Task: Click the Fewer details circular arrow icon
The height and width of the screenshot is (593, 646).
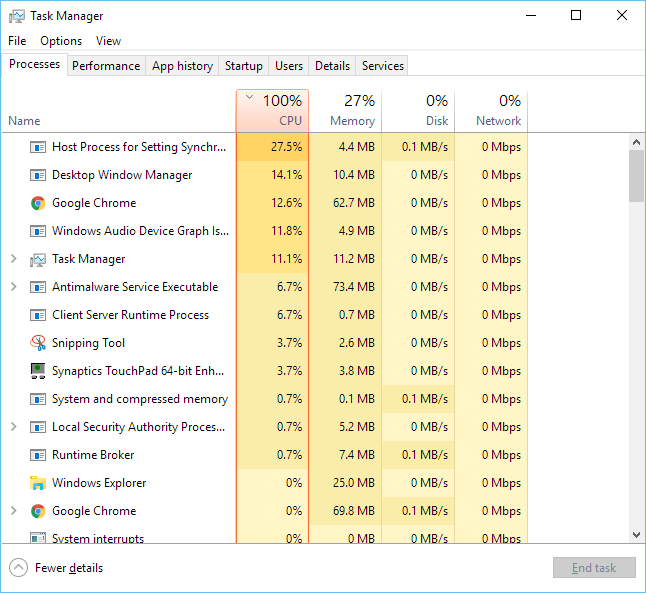Action: (19, 568)
